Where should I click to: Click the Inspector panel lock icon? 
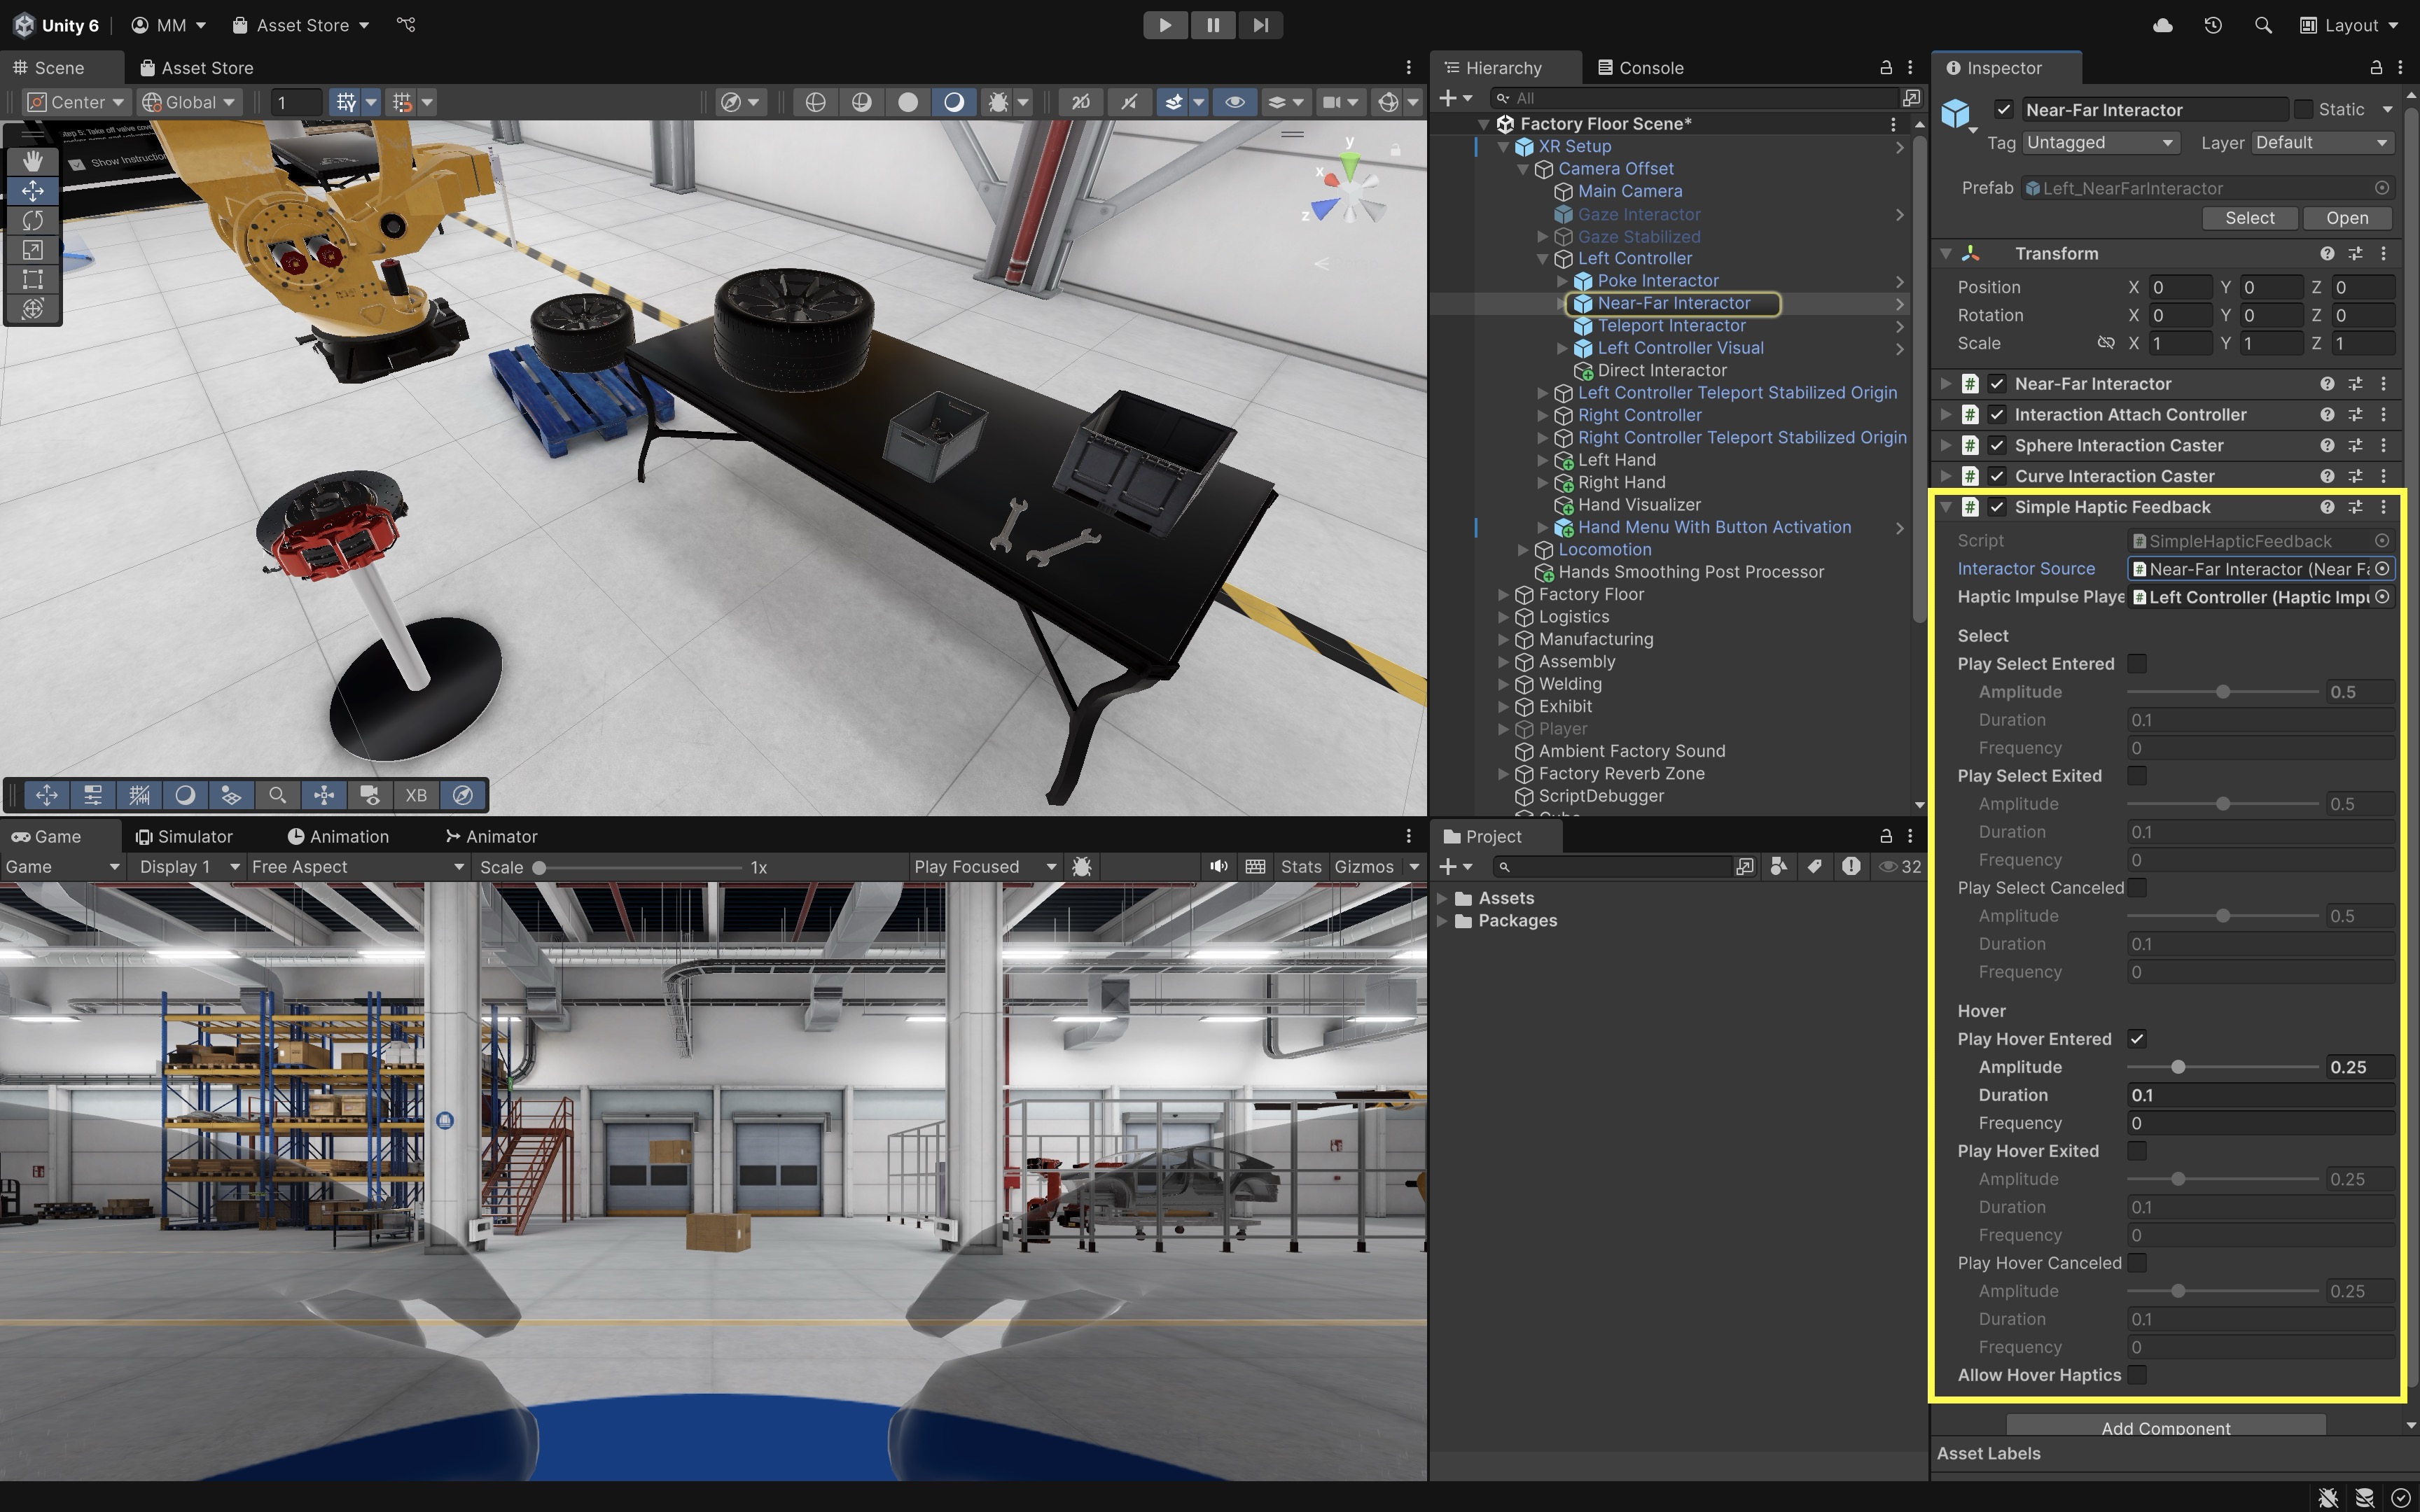pyautogui.click(x=2376, y=68)
